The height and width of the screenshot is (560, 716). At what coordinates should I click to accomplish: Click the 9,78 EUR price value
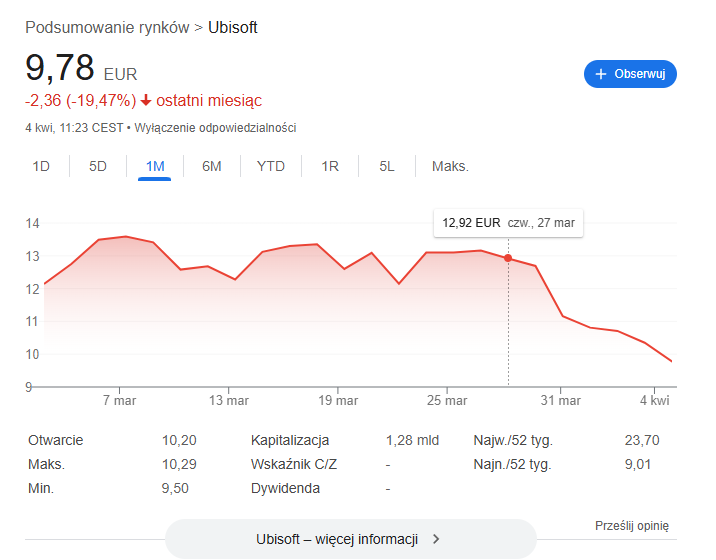(x=60, y=68)
